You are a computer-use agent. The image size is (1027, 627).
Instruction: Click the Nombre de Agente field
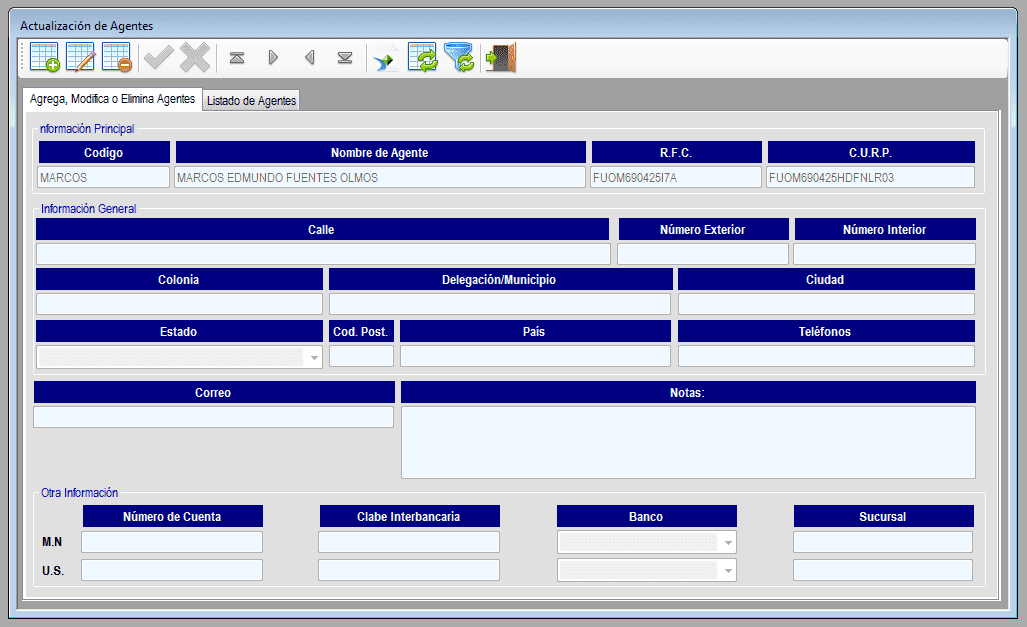coord(380,178)
